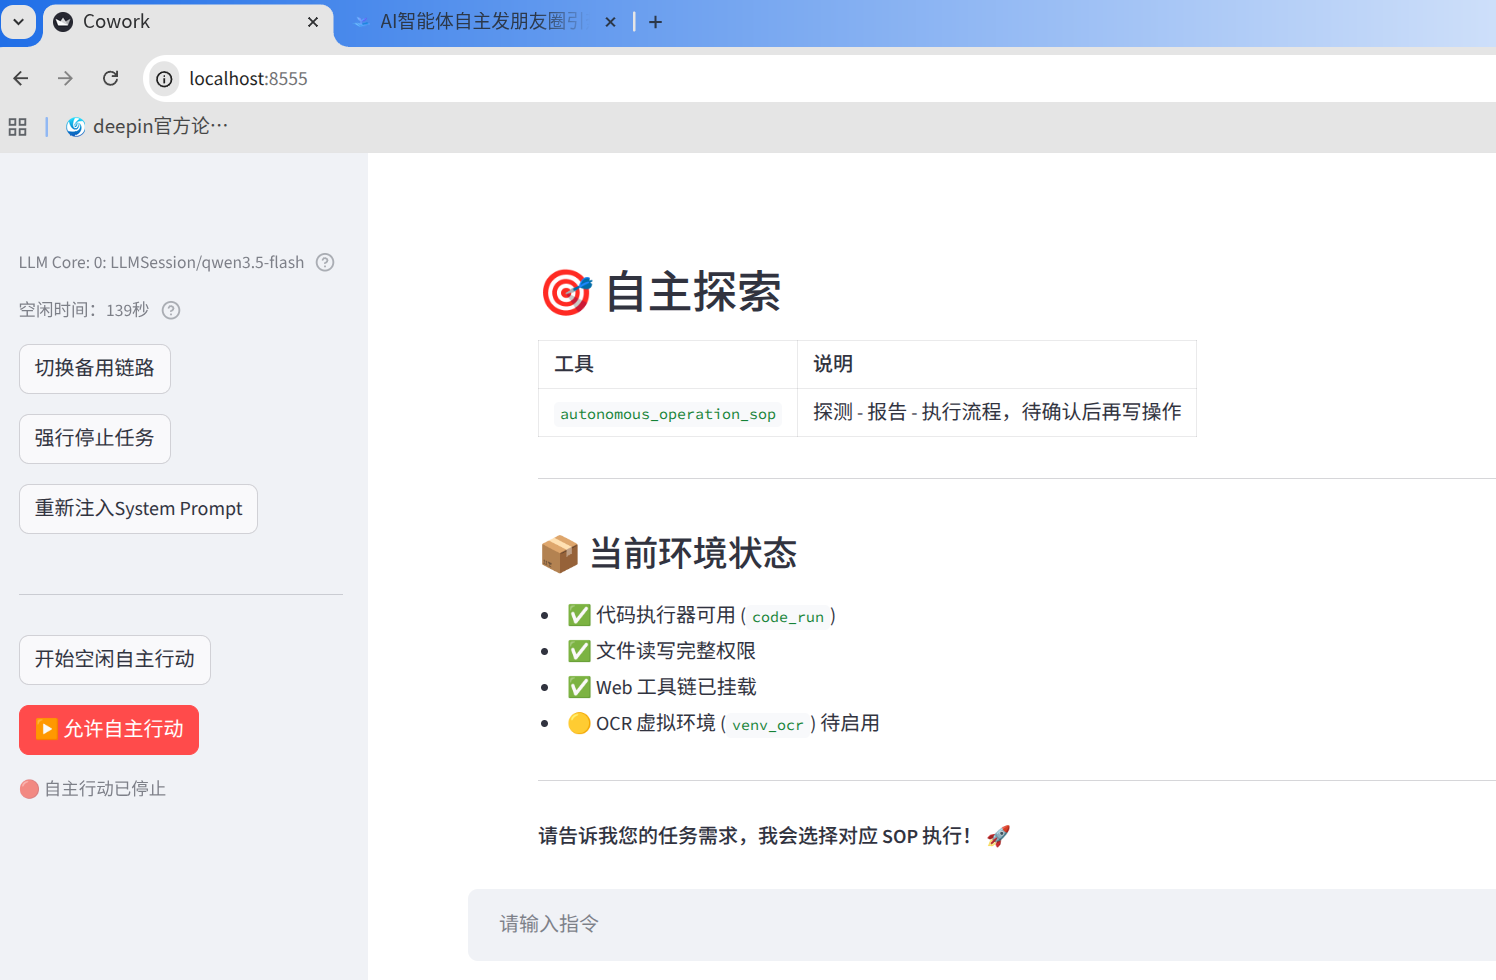The image size is (1496, 980).
Task: Click the orange play icon inside 允许自主行动
Action: click(x=45, y=730)
